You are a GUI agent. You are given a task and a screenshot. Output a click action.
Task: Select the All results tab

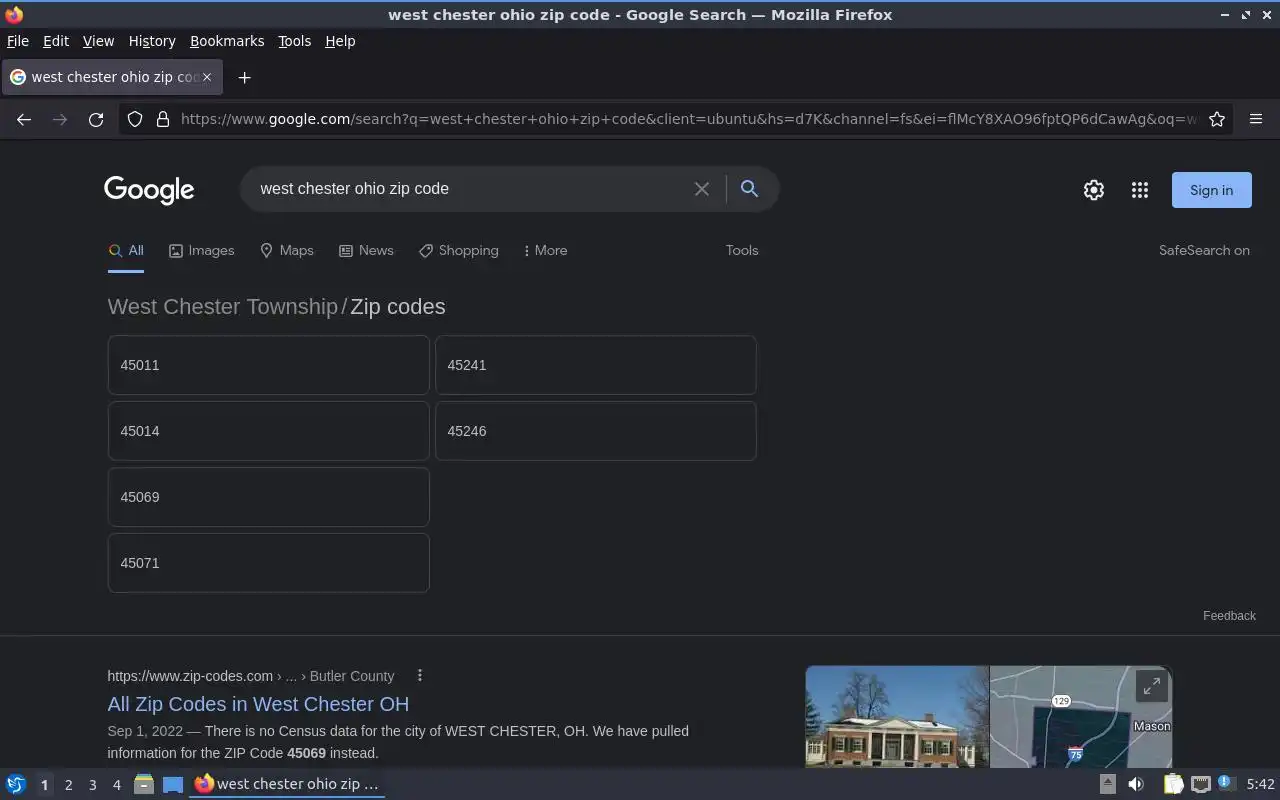(x=126, y=251)
